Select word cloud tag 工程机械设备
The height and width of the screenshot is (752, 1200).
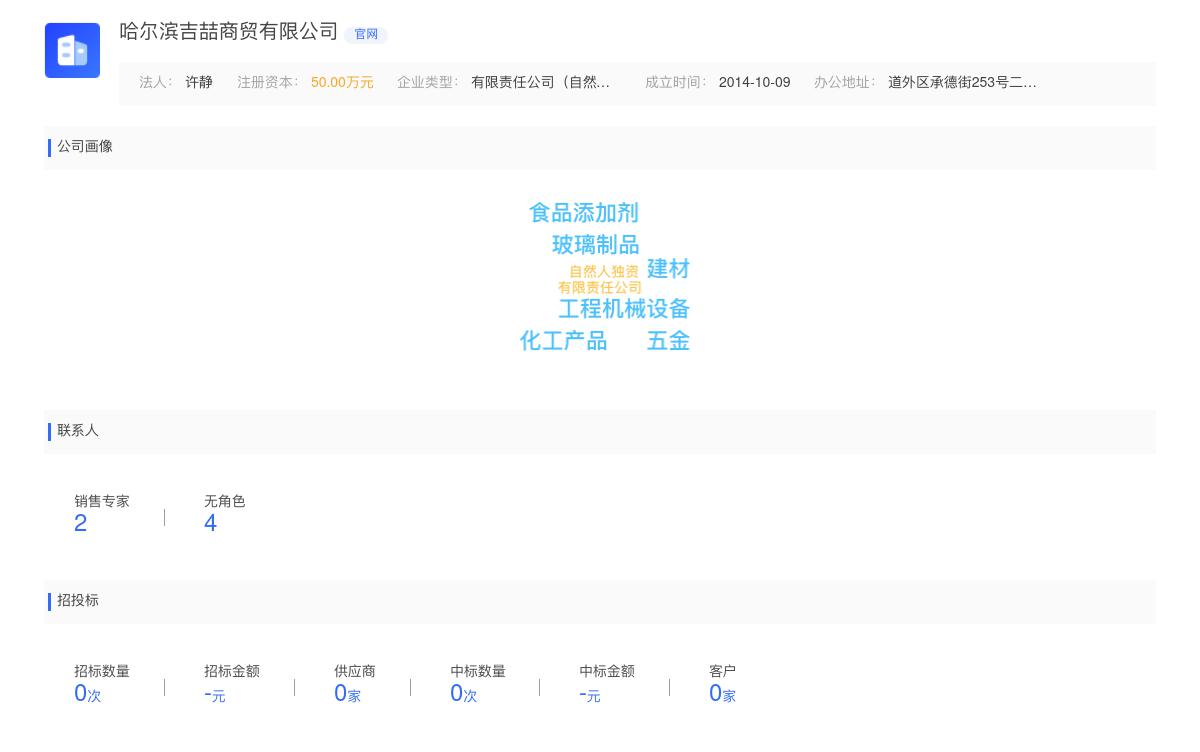[x=624, y=309]
